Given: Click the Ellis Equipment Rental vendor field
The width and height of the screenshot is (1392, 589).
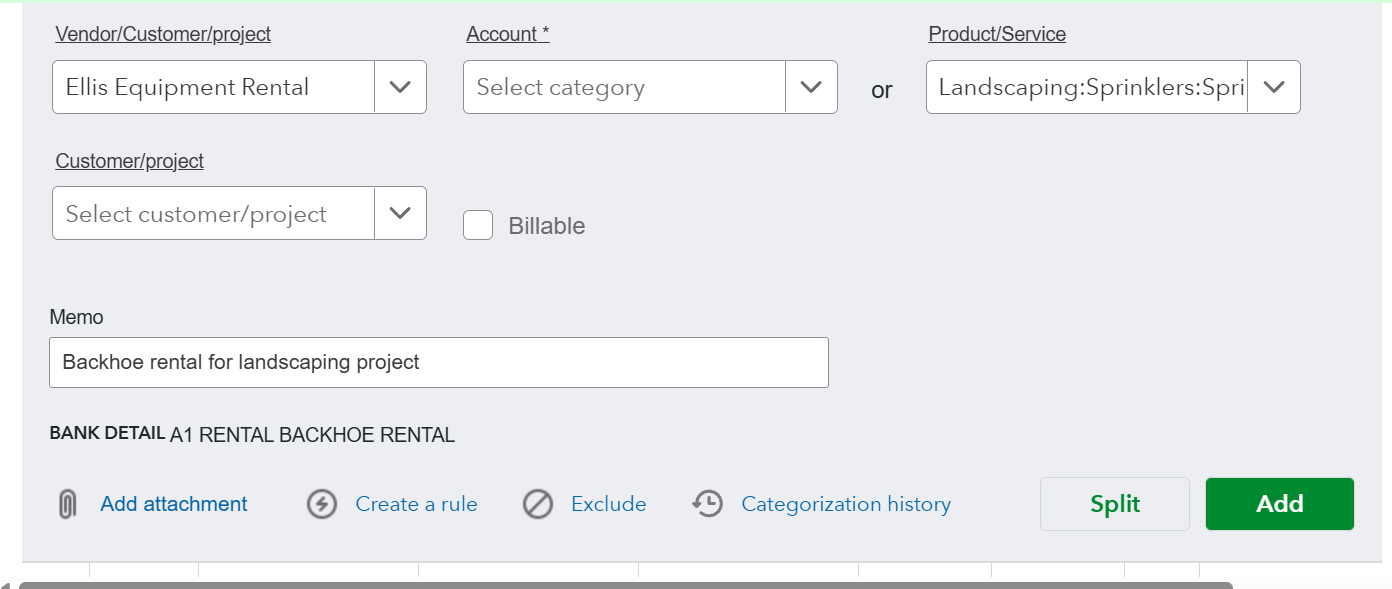Looking at the screenshot, I should [x=214, y=87].
